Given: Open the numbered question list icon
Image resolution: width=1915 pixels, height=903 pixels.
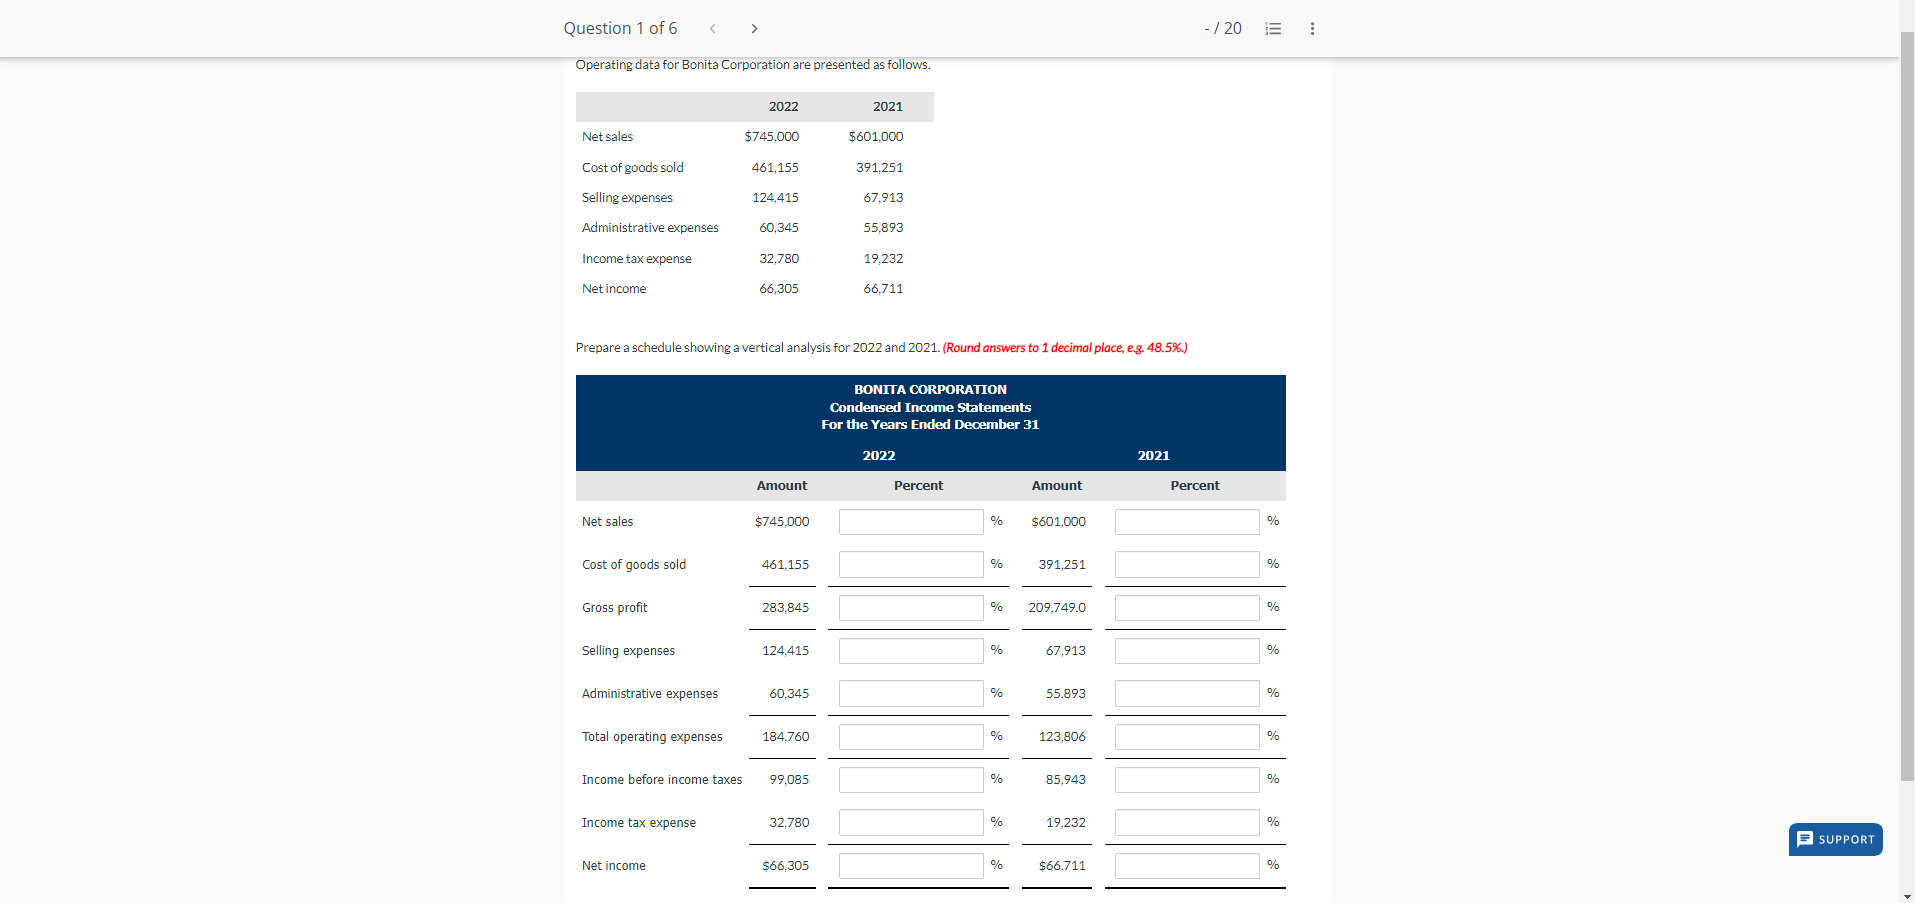Looking at the screenshot, I should click(1272, 28).
